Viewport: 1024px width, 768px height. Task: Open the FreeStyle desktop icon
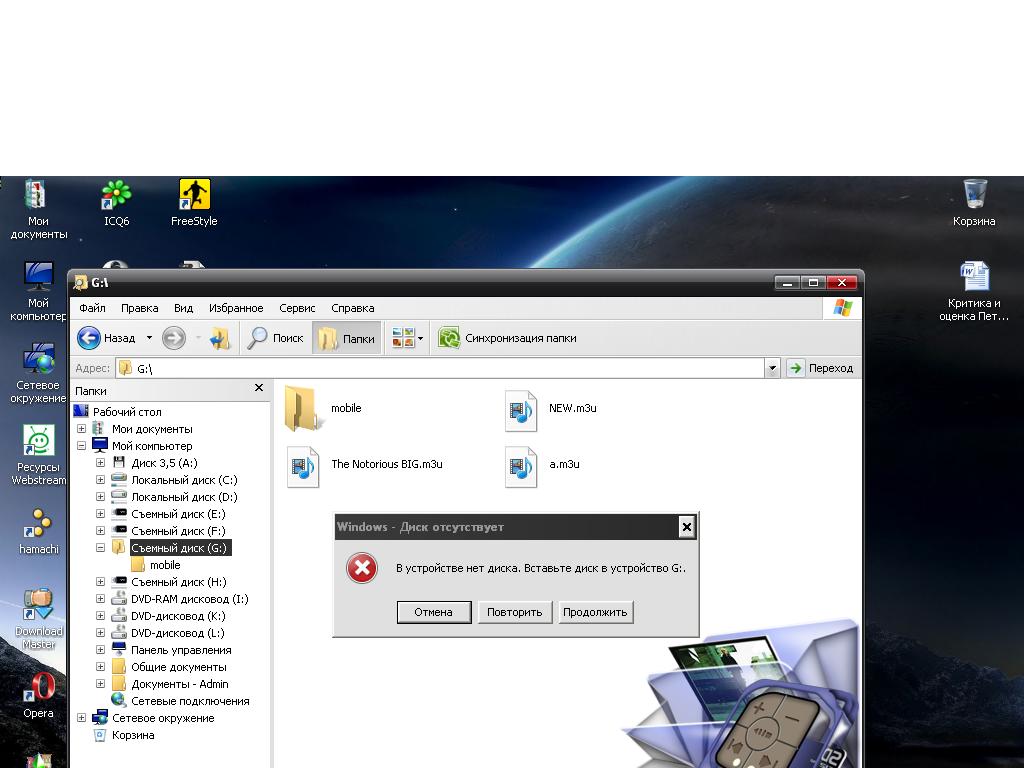[x=194, y=196]
